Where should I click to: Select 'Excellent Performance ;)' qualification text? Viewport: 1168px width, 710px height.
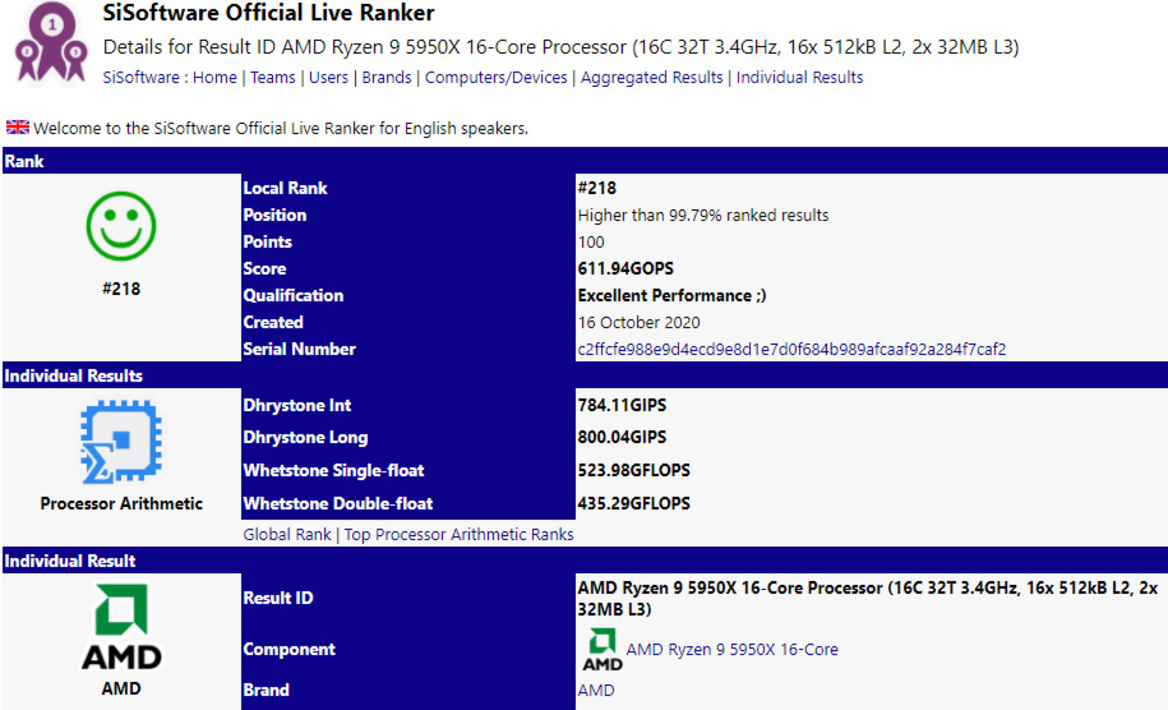click(x=672, y=296)
